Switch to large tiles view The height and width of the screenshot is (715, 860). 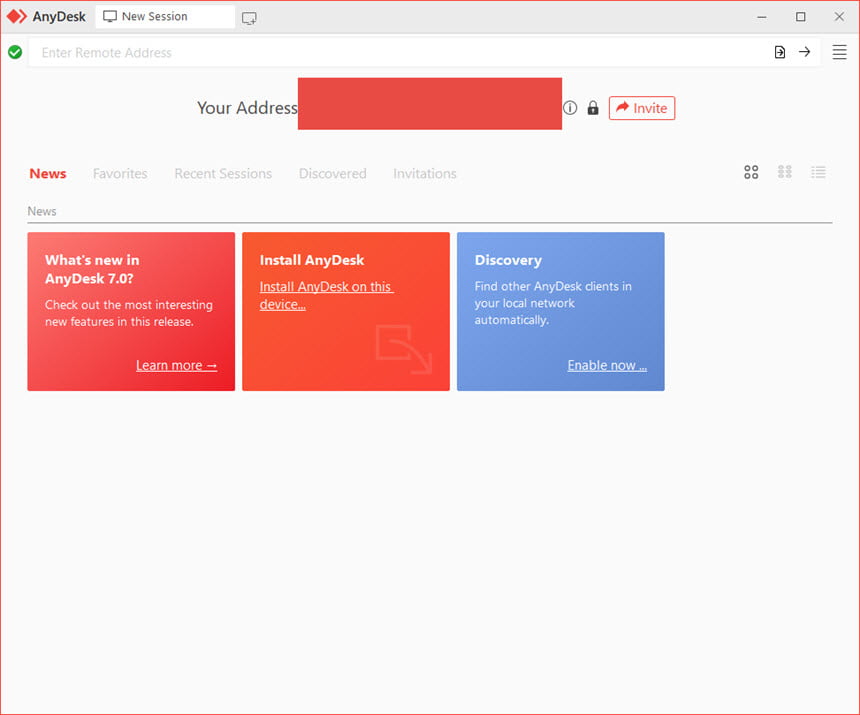751,172
